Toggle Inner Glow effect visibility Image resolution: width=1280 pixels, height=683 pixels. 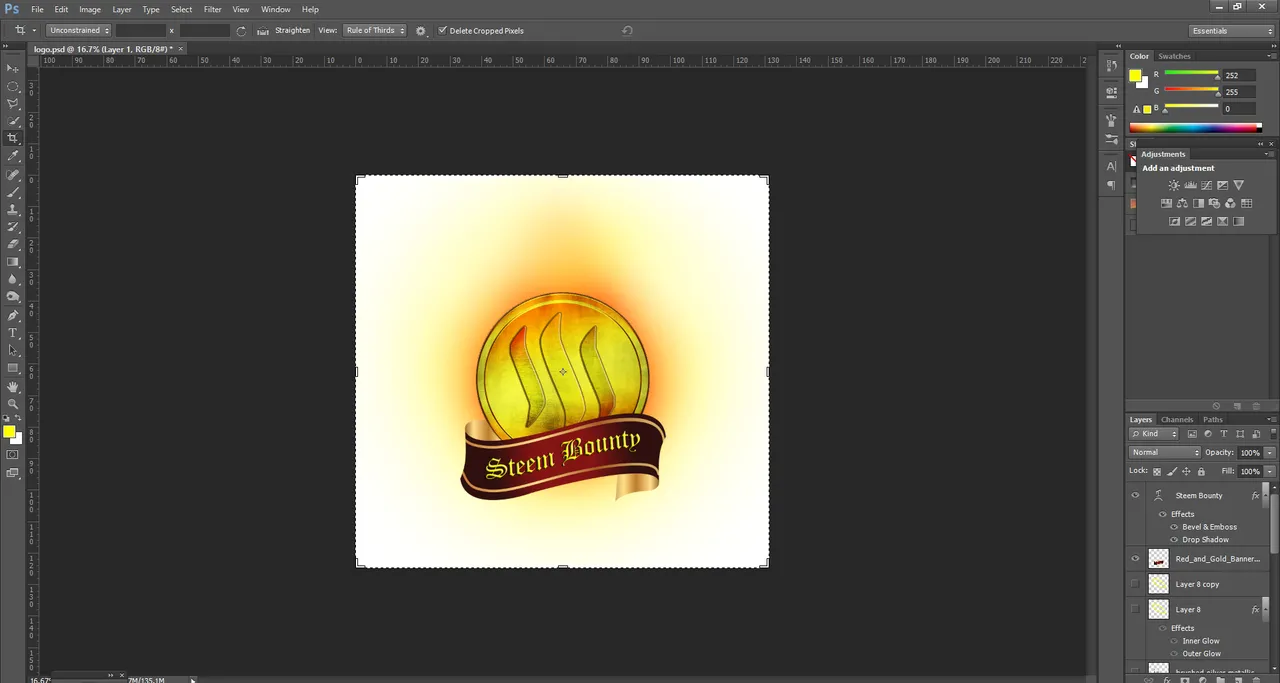pyautogui.click(x=1174, y=641)
